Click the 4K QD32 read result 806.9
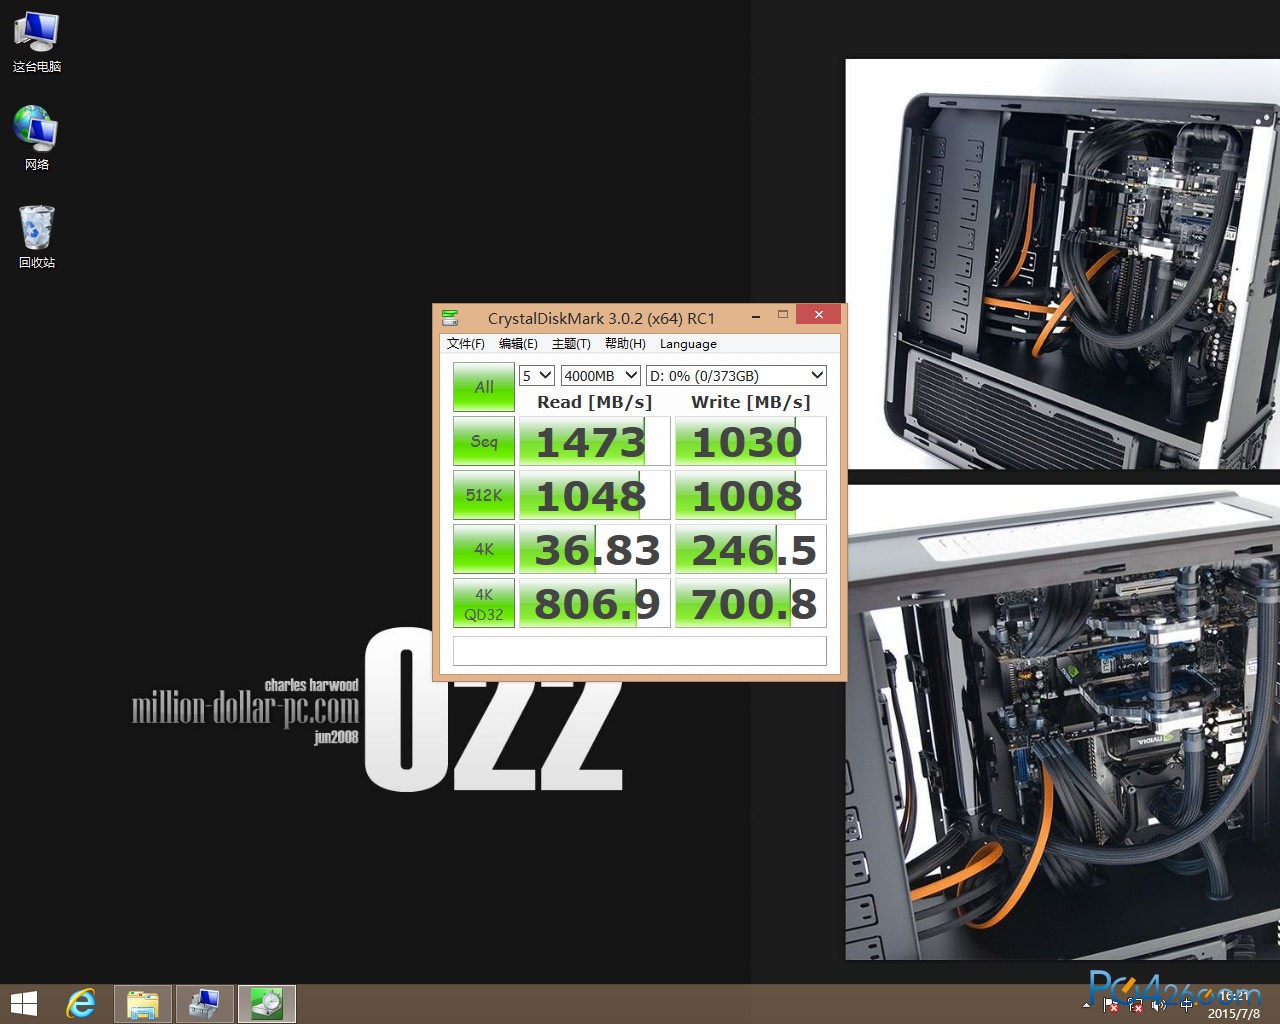 click(595, 603)
